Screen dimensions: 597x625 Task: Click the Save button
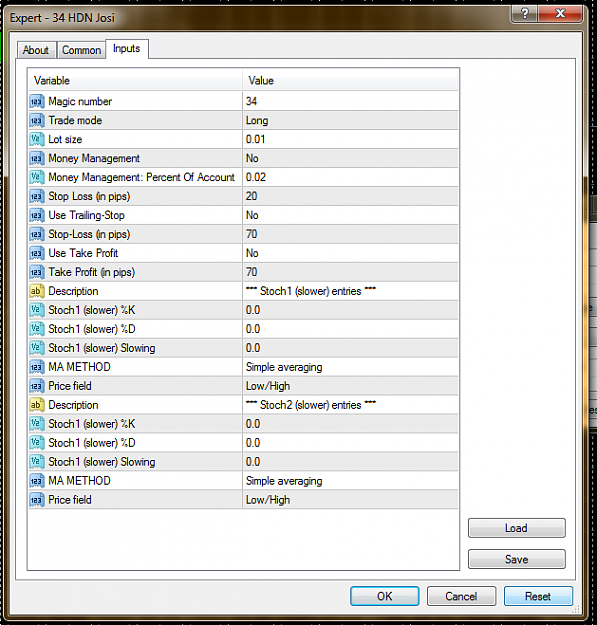tap(516, 559)
